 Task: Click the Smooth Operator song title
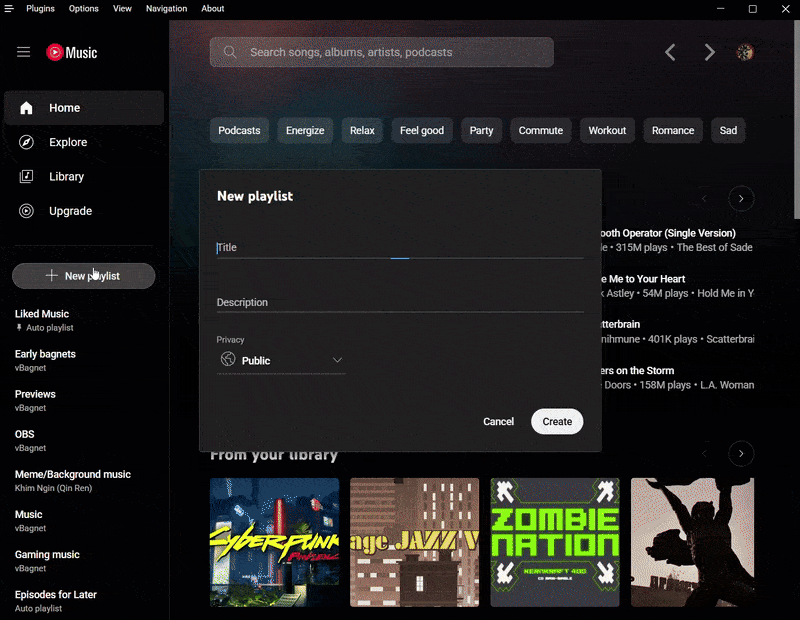click(669, 233)
